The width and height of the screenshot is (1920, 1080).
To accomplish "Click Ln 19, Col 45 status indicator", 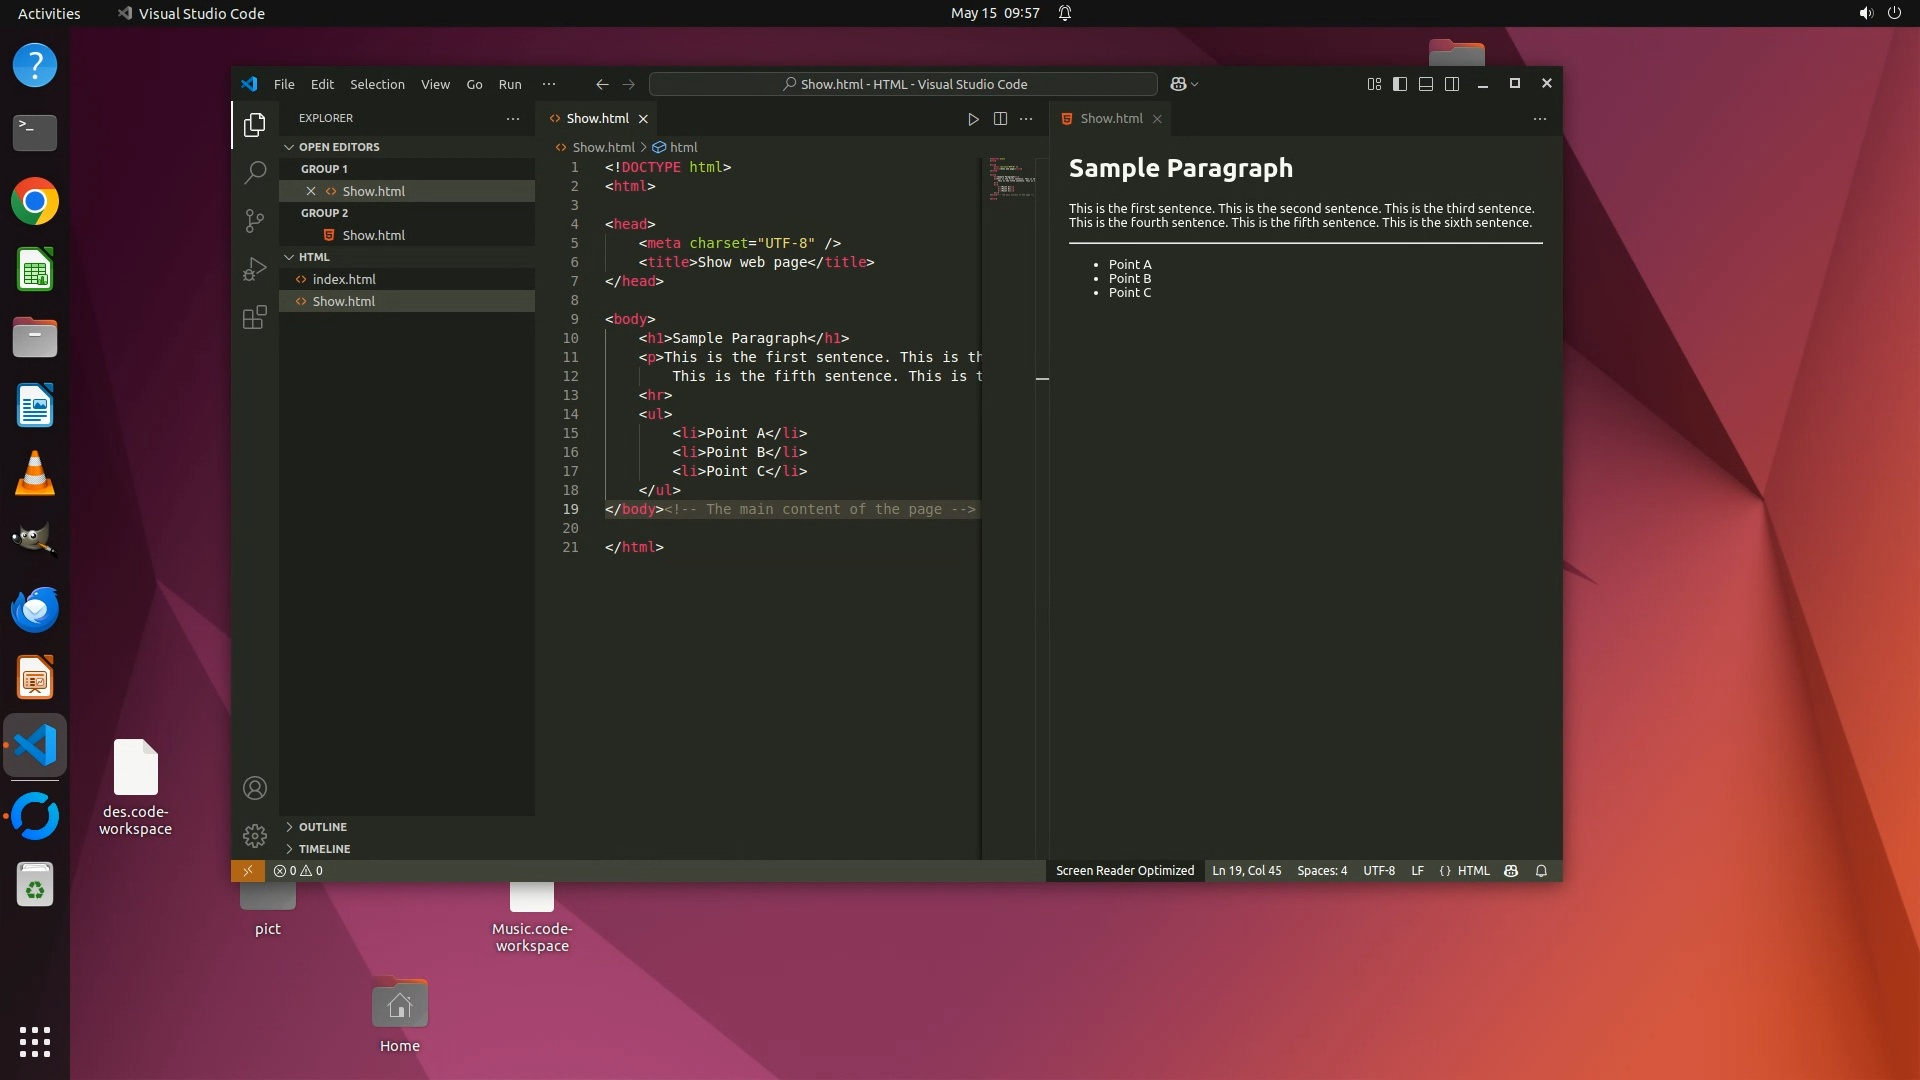I will pyautogui.click(x=1246, y=871).
